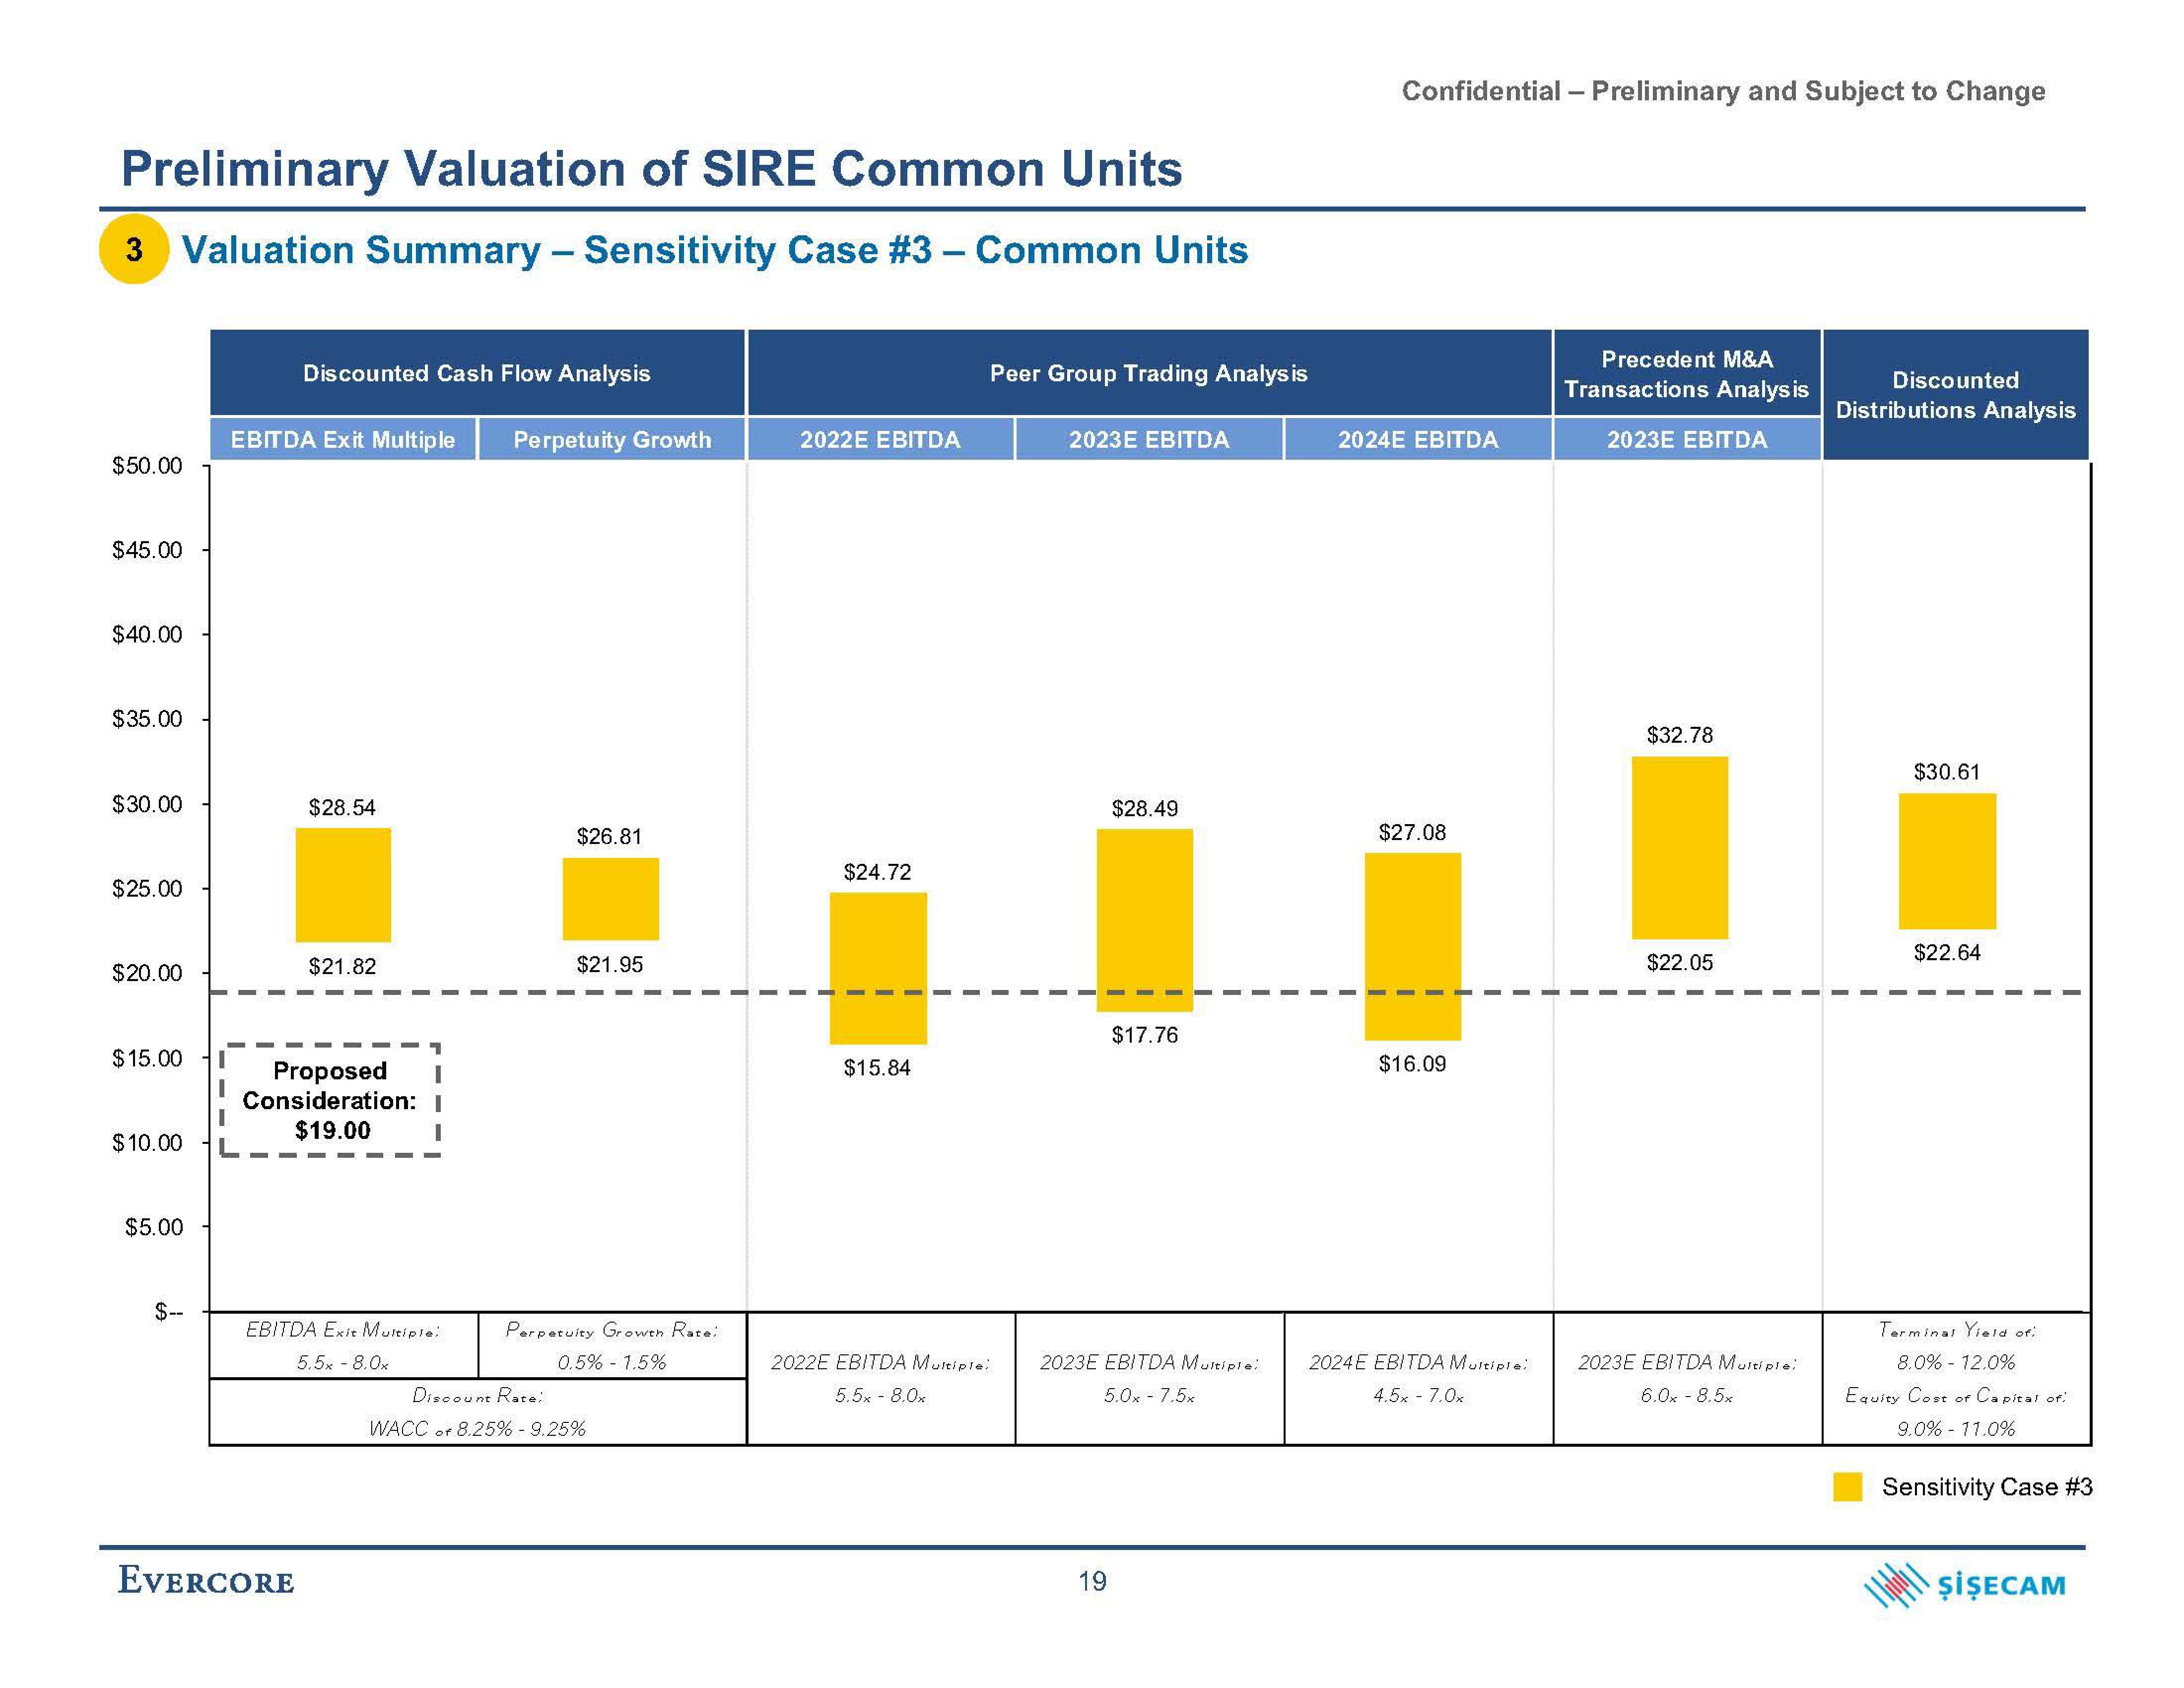The height and width of the screenshot is (1688, 2184).
Task: Click the Discounted Distributions yellow bar
Action: (1947, 861)
